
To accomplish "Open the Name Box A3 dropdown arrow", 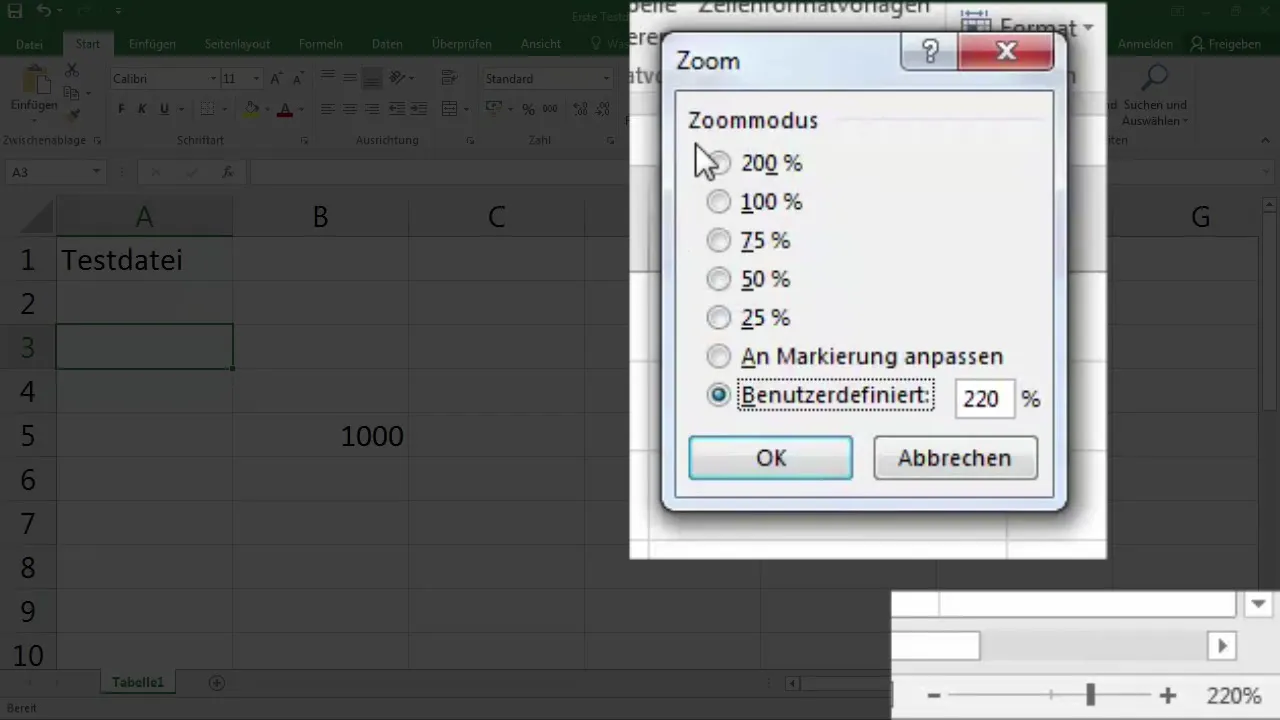I will [96, 172].
